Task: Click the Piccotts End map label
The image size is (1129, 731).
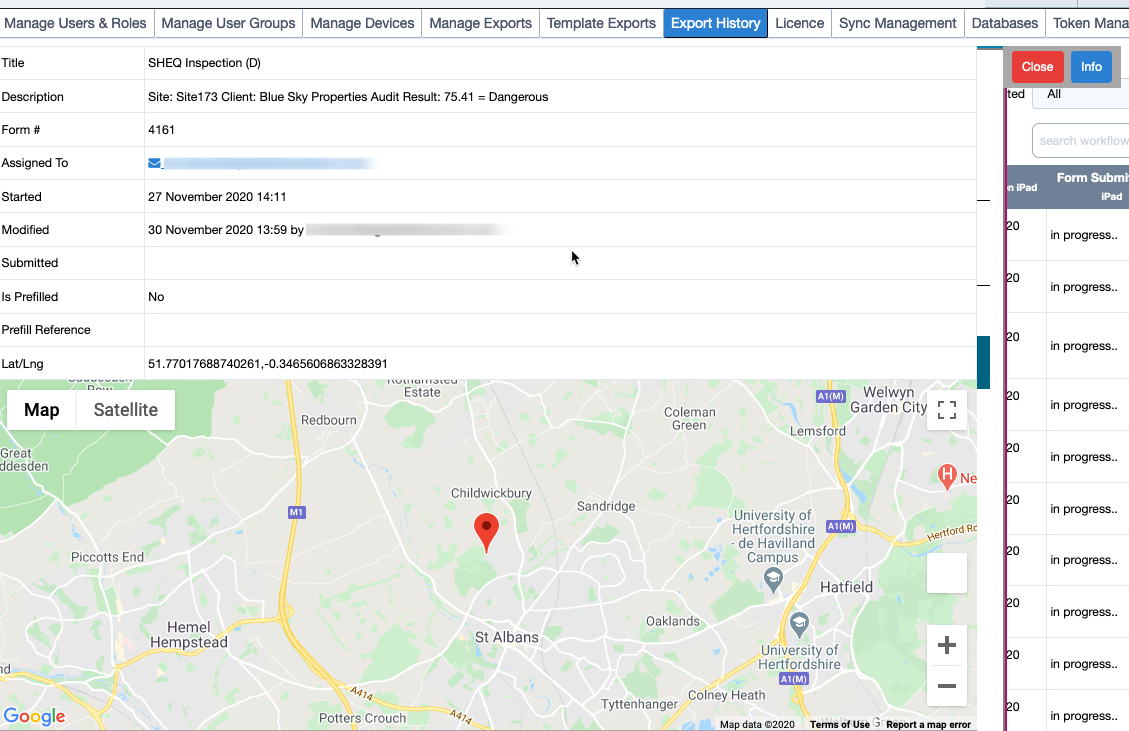Action: pyautogui.click(x=107, y=557)
